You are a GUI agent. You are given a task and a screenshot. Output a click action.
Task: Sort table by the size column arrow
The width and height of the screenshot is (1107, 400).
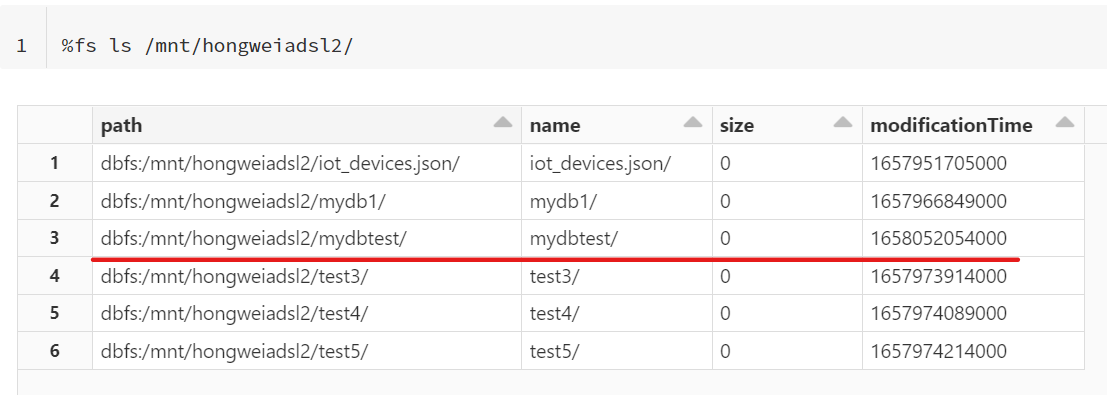click(x=843, y=122)
